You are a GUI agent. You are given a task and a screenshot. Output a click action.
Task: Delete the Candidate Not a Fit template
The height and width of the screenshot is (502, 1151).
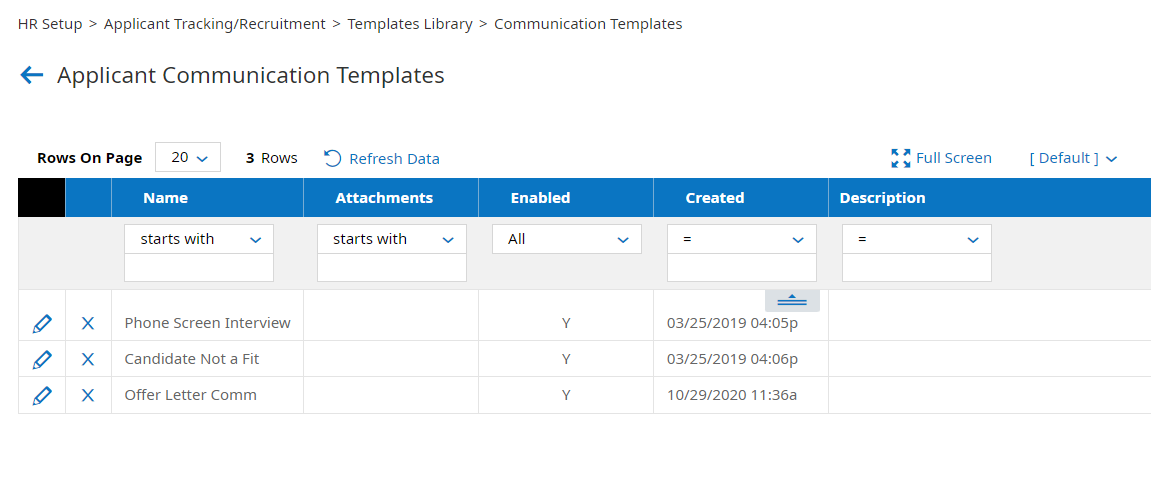tap(88, 359)
